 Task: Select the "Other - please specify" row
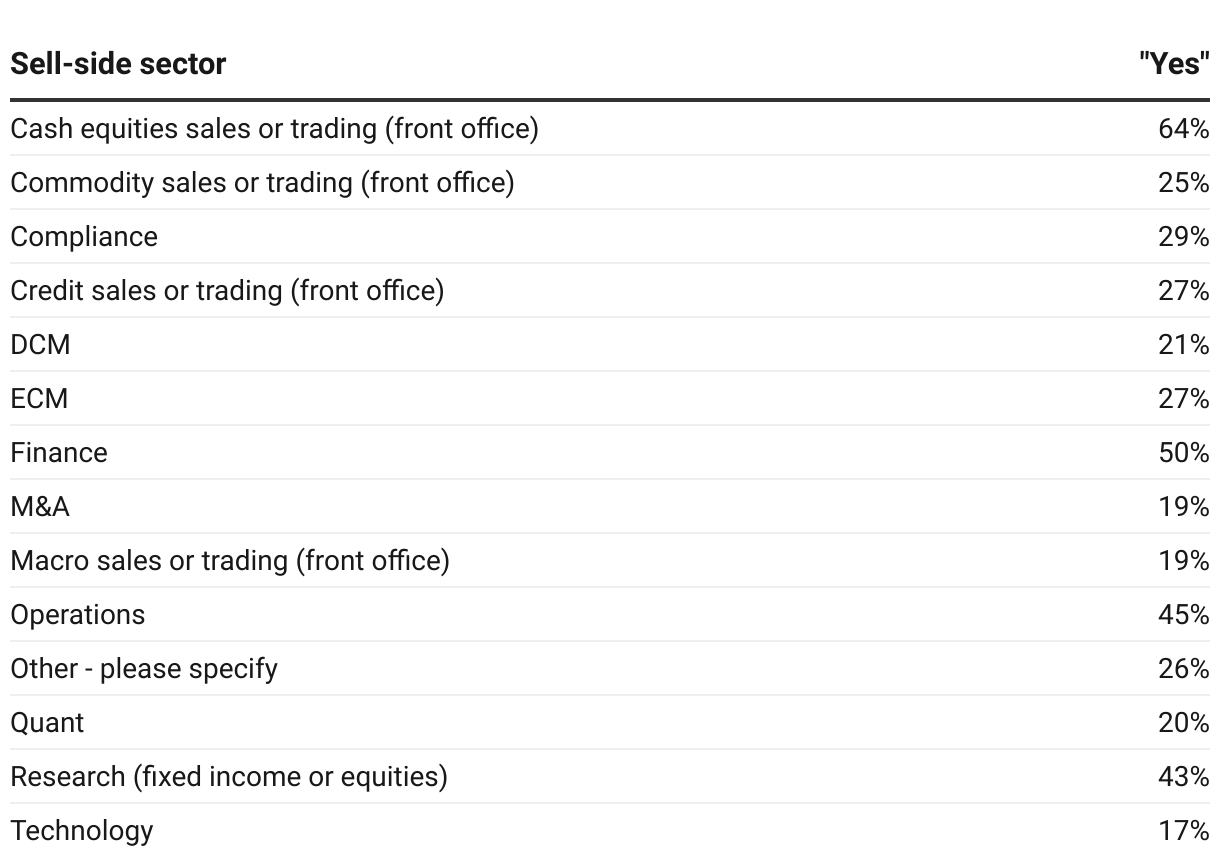point(144,669)
